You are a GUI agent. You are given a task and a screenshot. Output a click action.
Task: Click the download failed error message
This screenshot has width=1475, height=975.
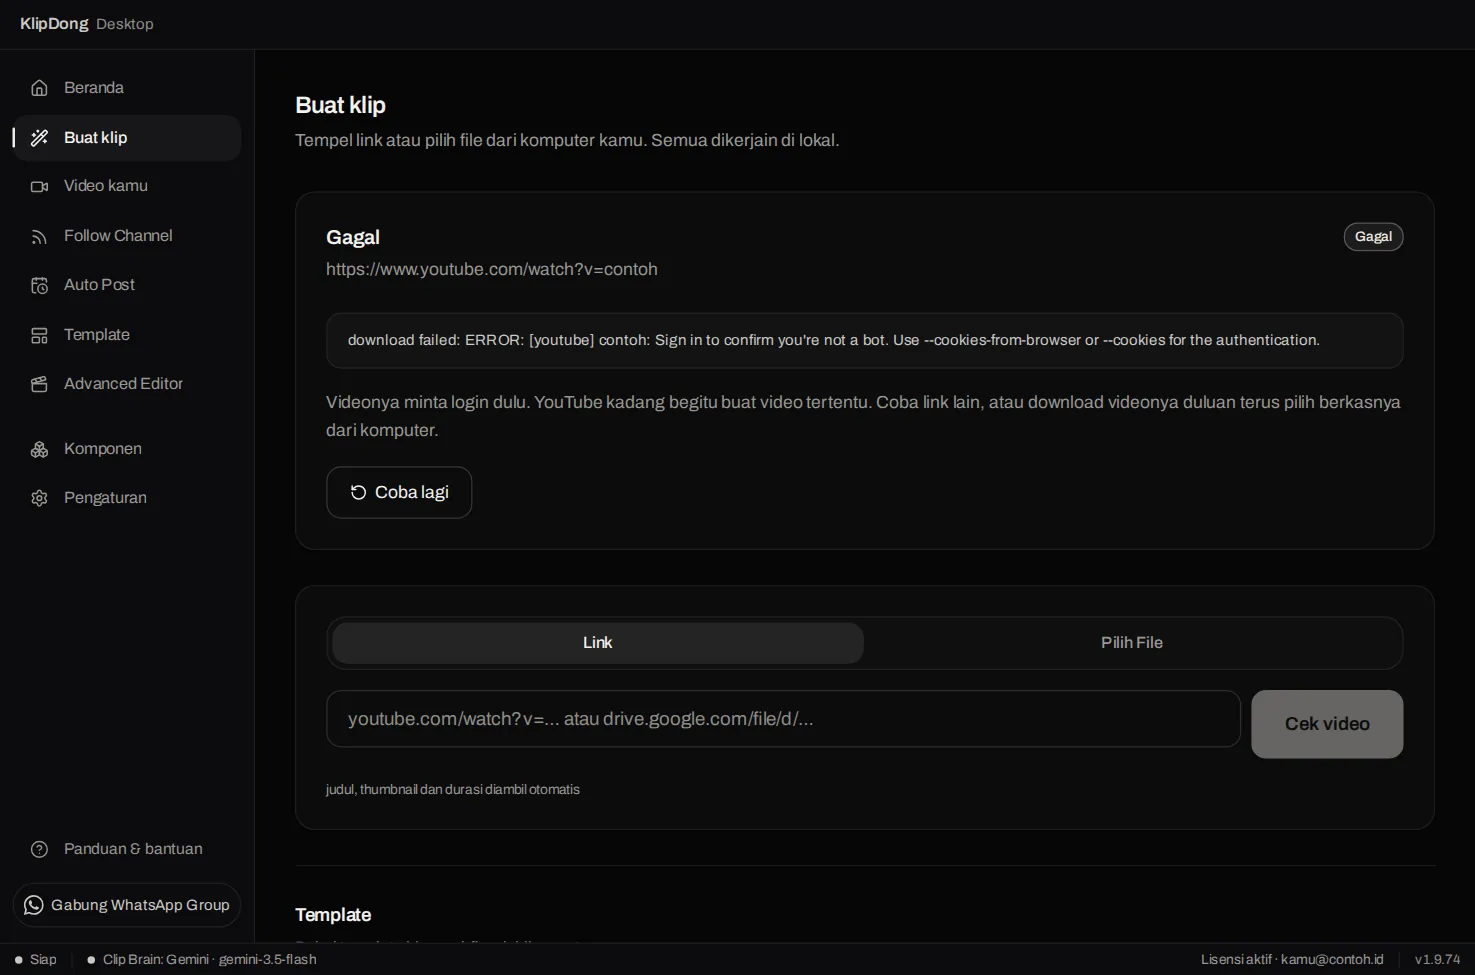[864, 340]
